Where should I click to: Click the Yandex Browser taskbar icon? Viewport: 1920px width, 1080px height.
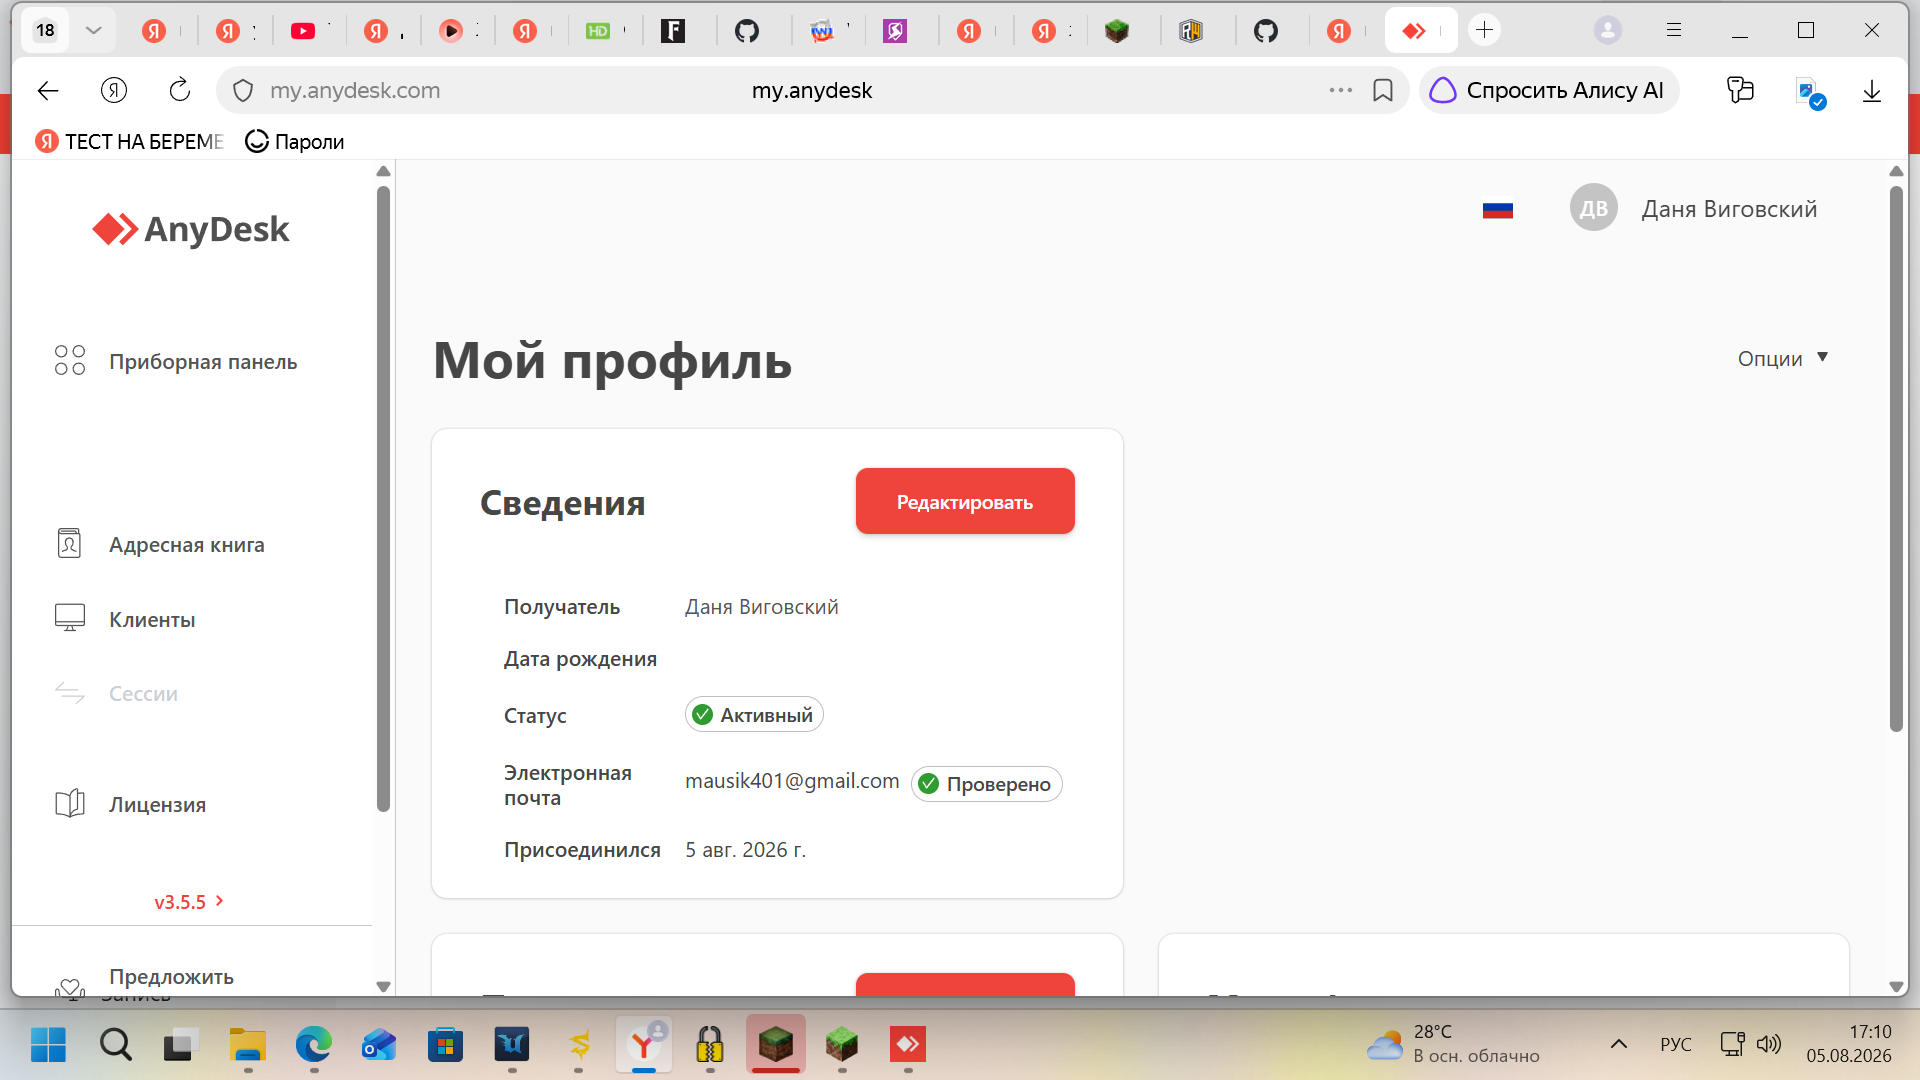pos(644,1045)
